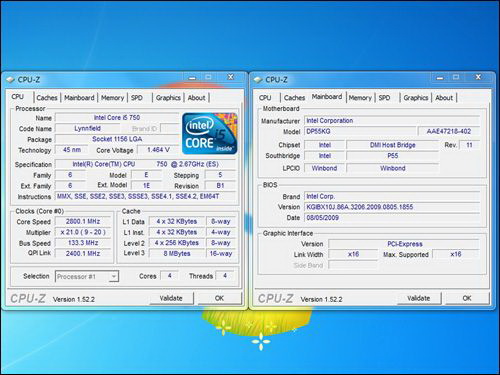Viewport: 500px width, 375px height.
Task: Select SPD tab in left window
Action: click(137, 98)
